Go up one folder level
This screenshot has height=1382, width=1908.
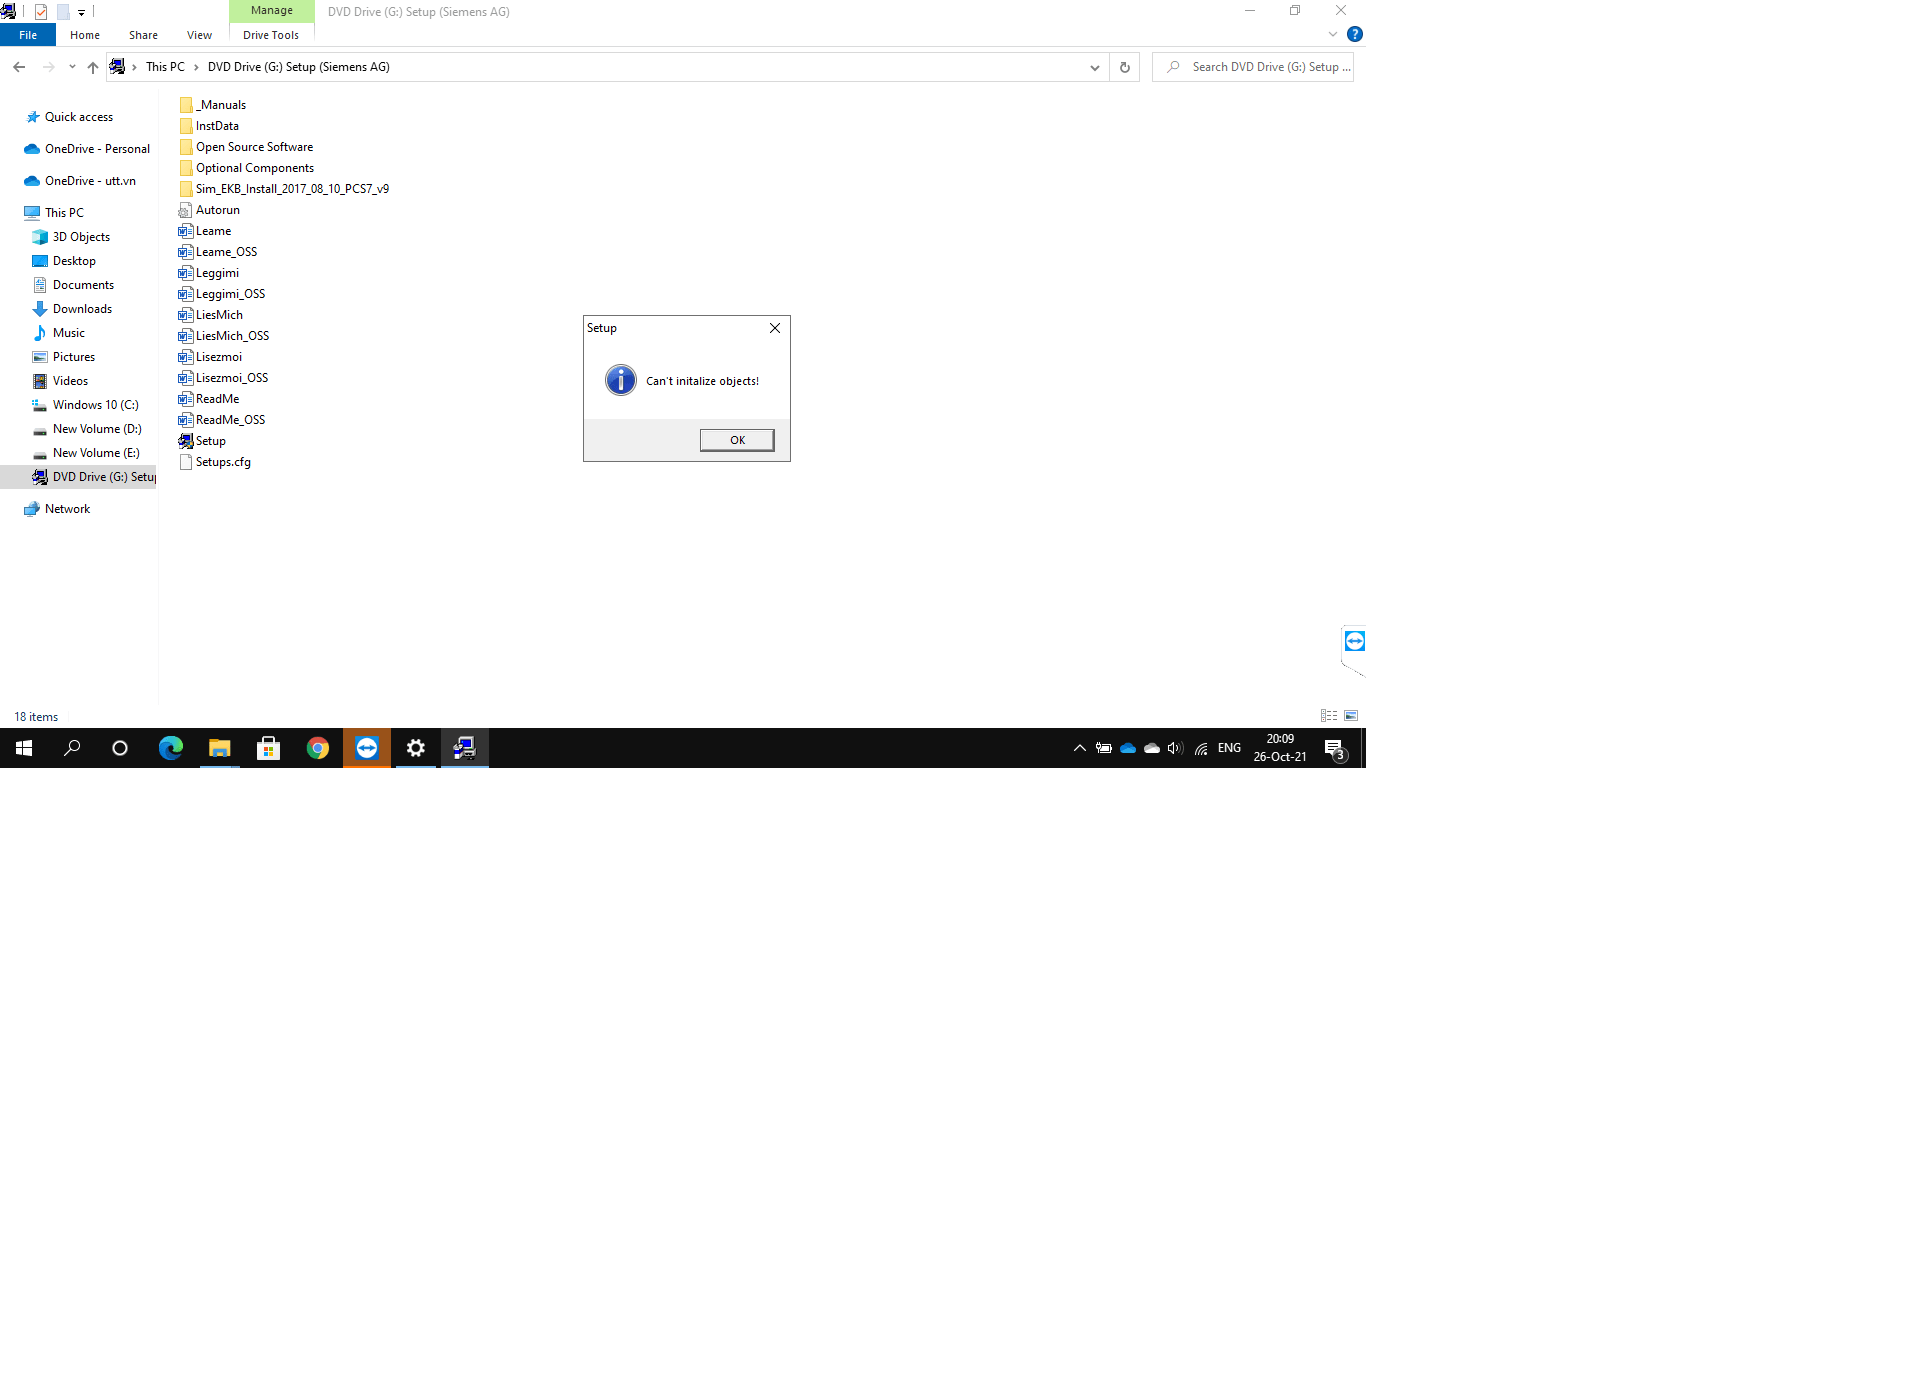click(93, 67)
